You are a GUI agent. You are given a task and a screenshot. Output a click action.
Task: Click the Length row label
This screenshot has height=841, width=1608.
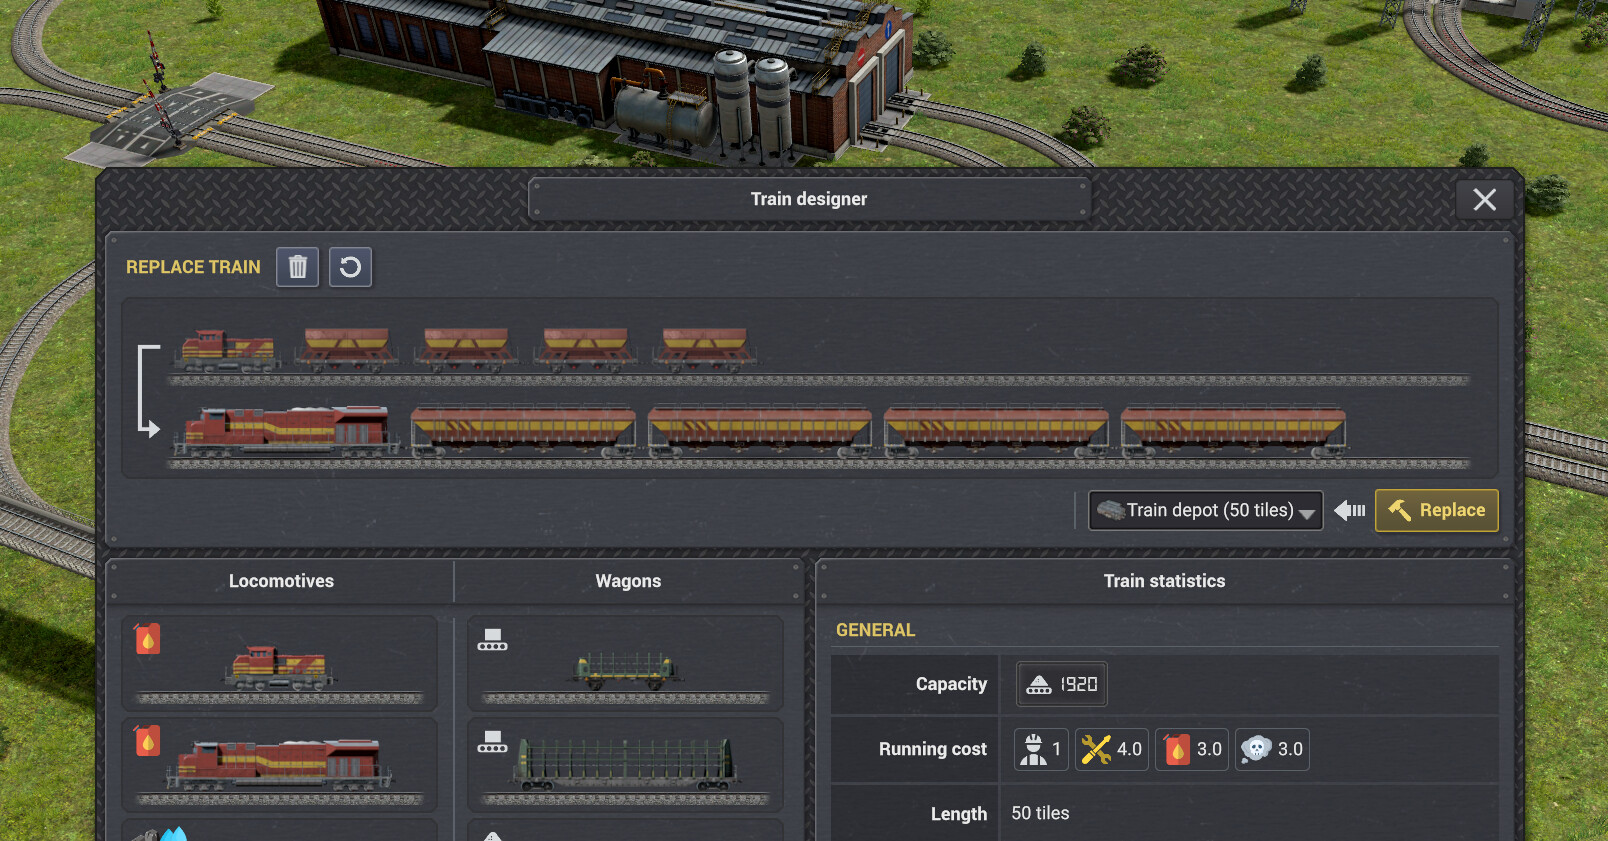tap(958, 814)
